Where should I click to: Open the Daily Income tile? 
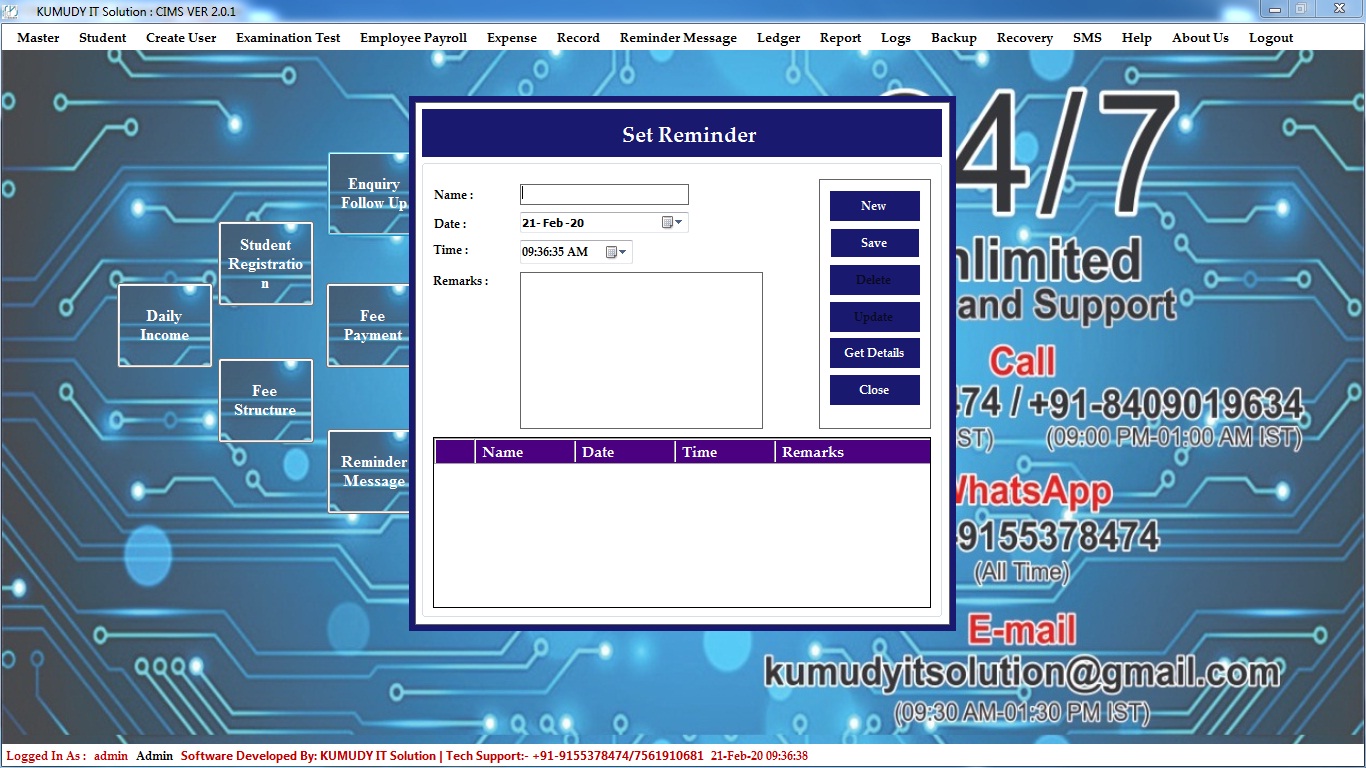pos(165,326)
